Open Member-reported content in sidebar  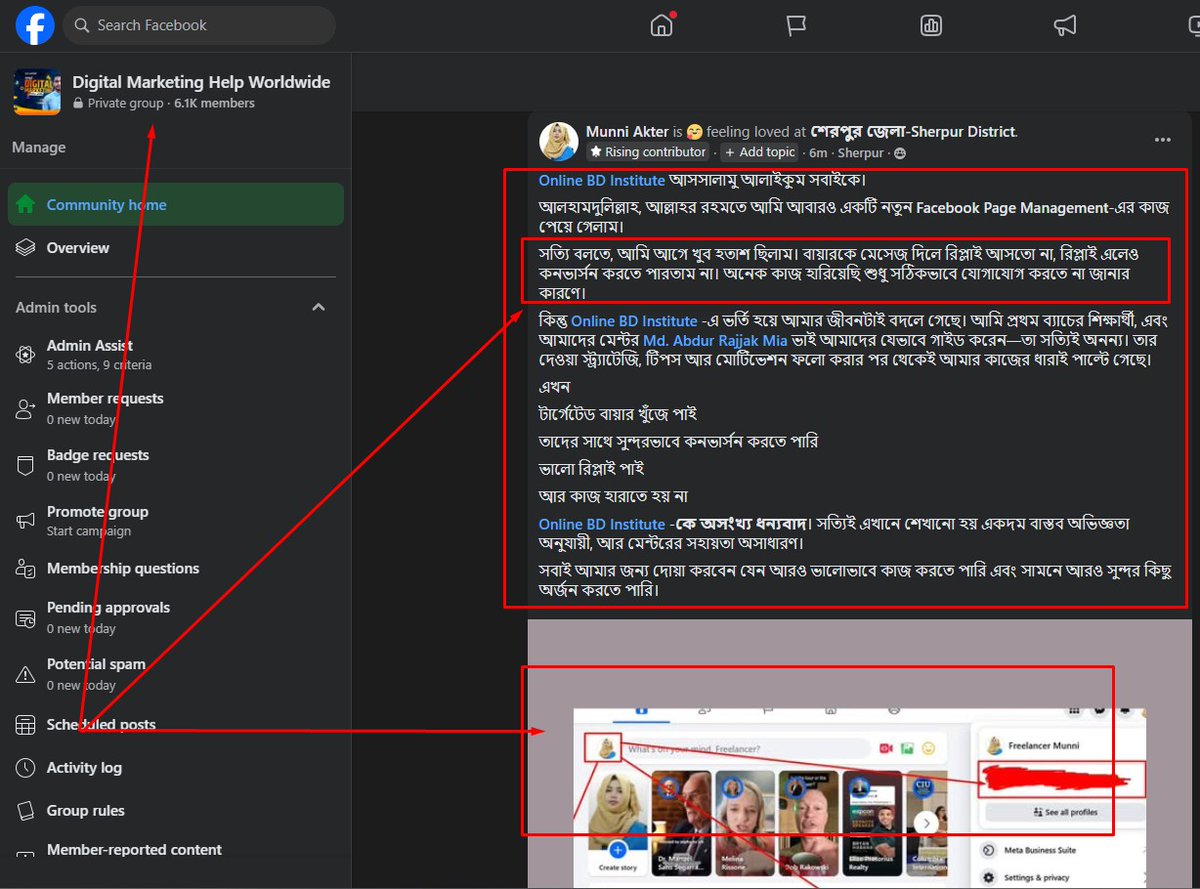point(133,849)
